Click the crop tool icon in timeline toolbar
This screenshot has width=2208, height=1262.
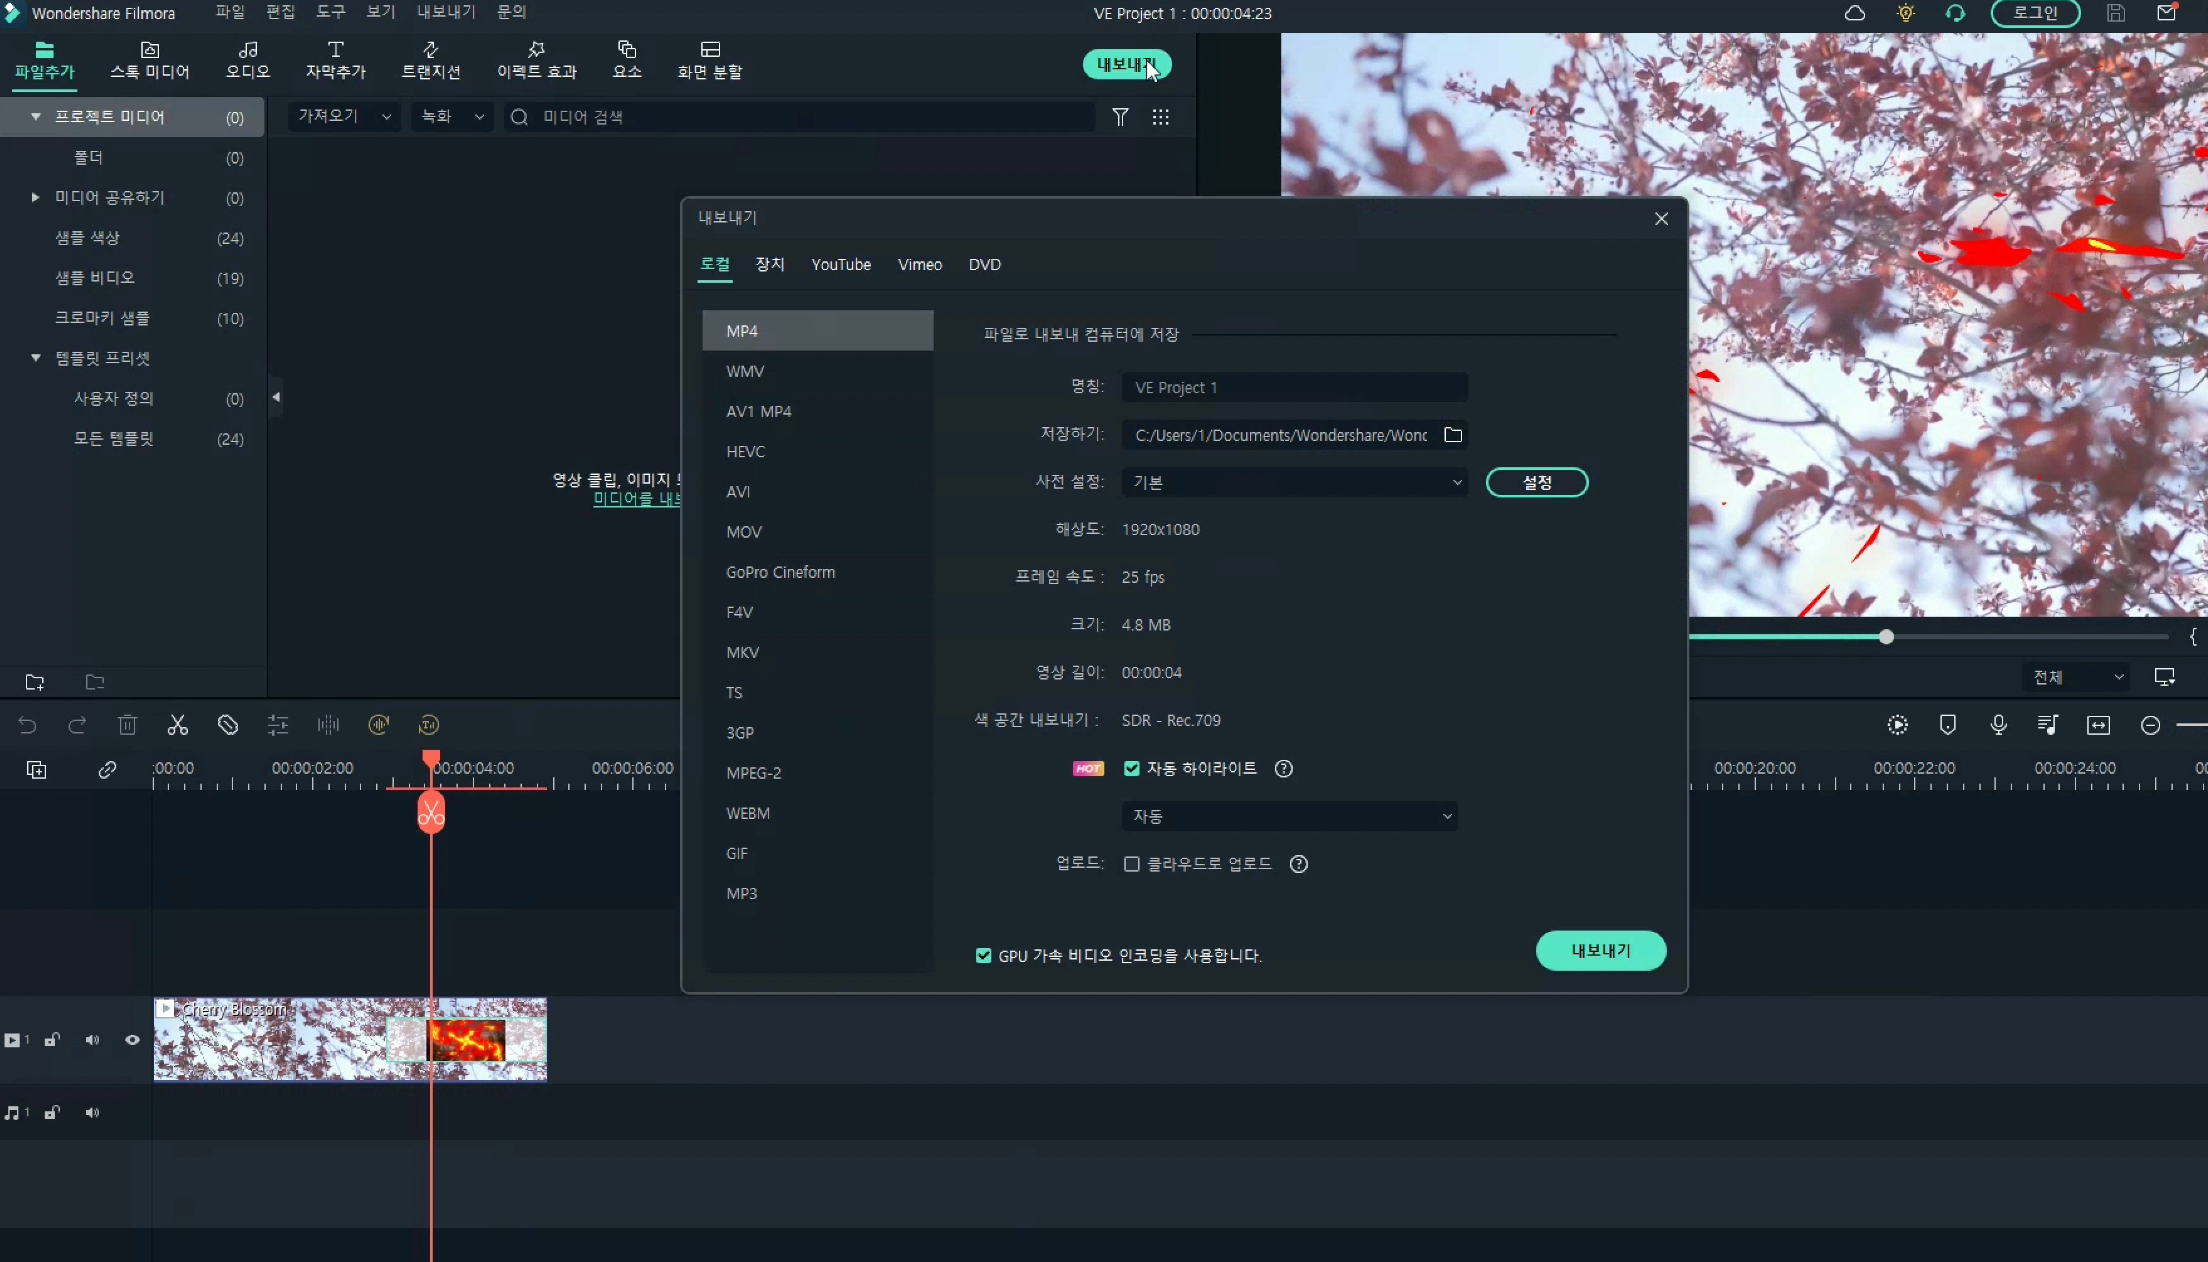pyautogui.click(x=228, y=725)
